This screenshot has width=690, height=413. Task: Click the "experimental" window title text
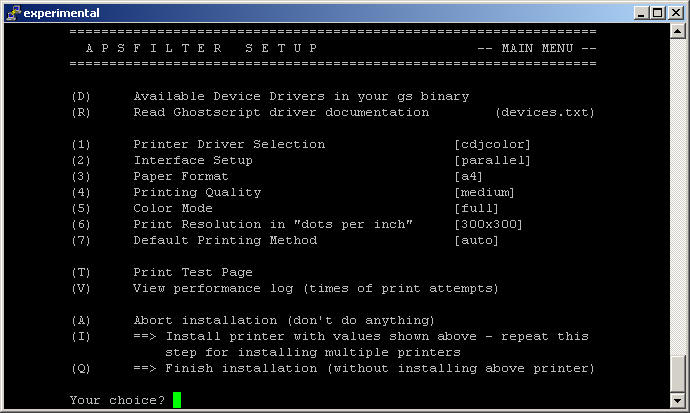pos(60,12)
